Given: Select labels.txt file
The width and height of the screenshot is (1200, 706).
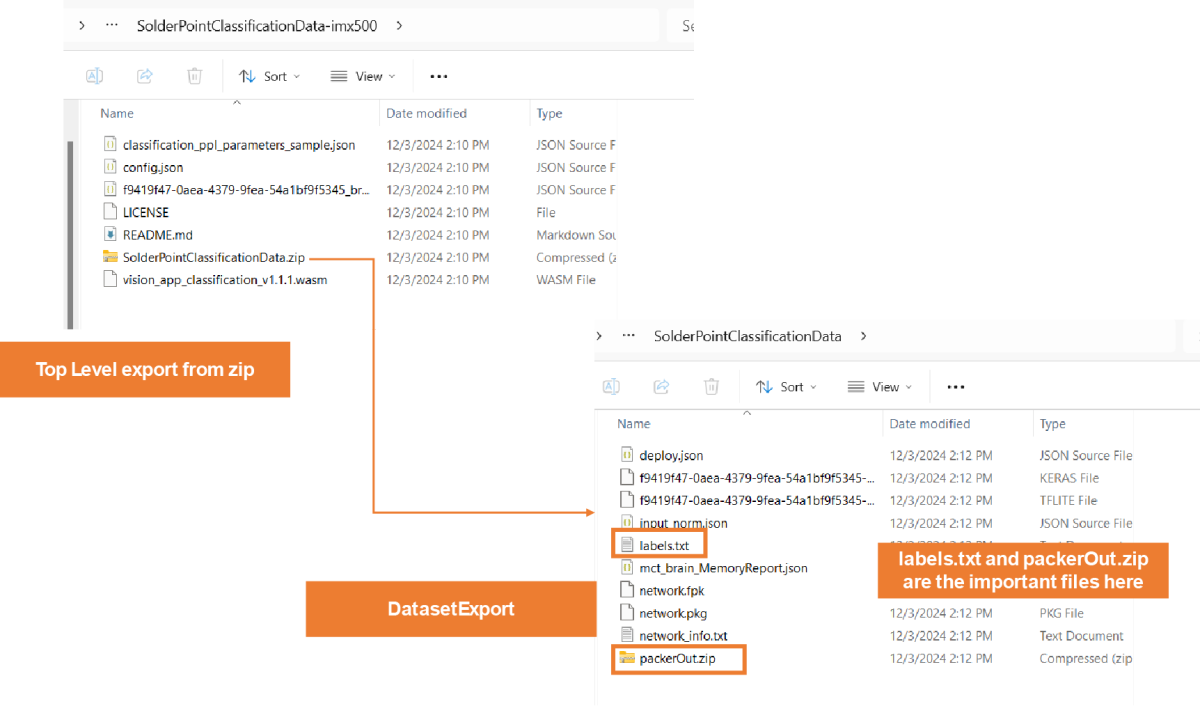Looking at the screenshot, I should click(664, 545).
